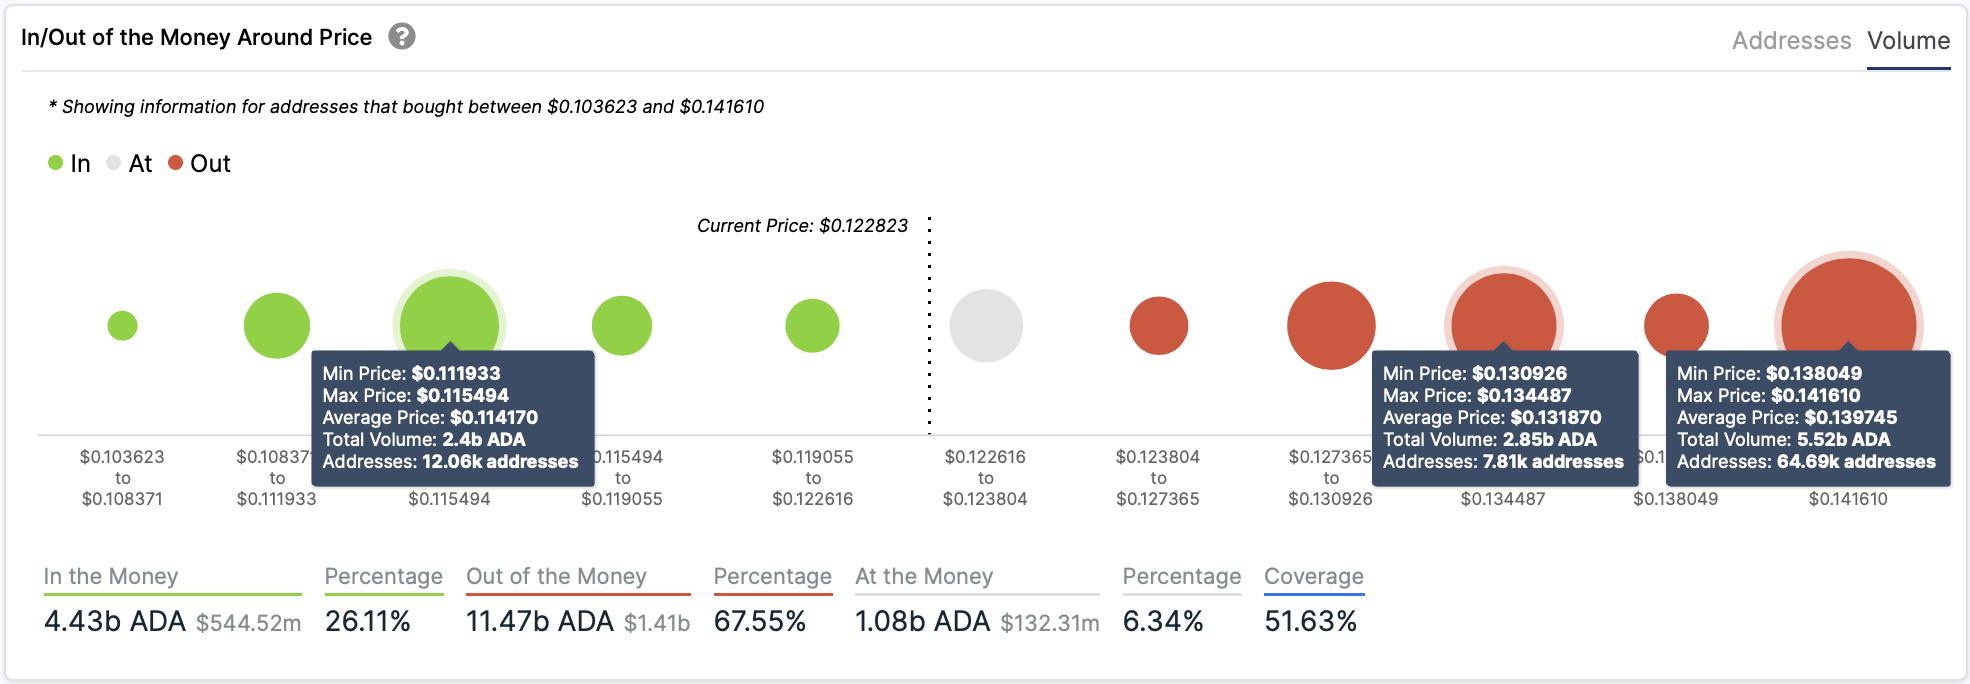The height and width of the screenshot is (684, 1970).
Task: Select the Volume tab
Action: [1908, 41]
